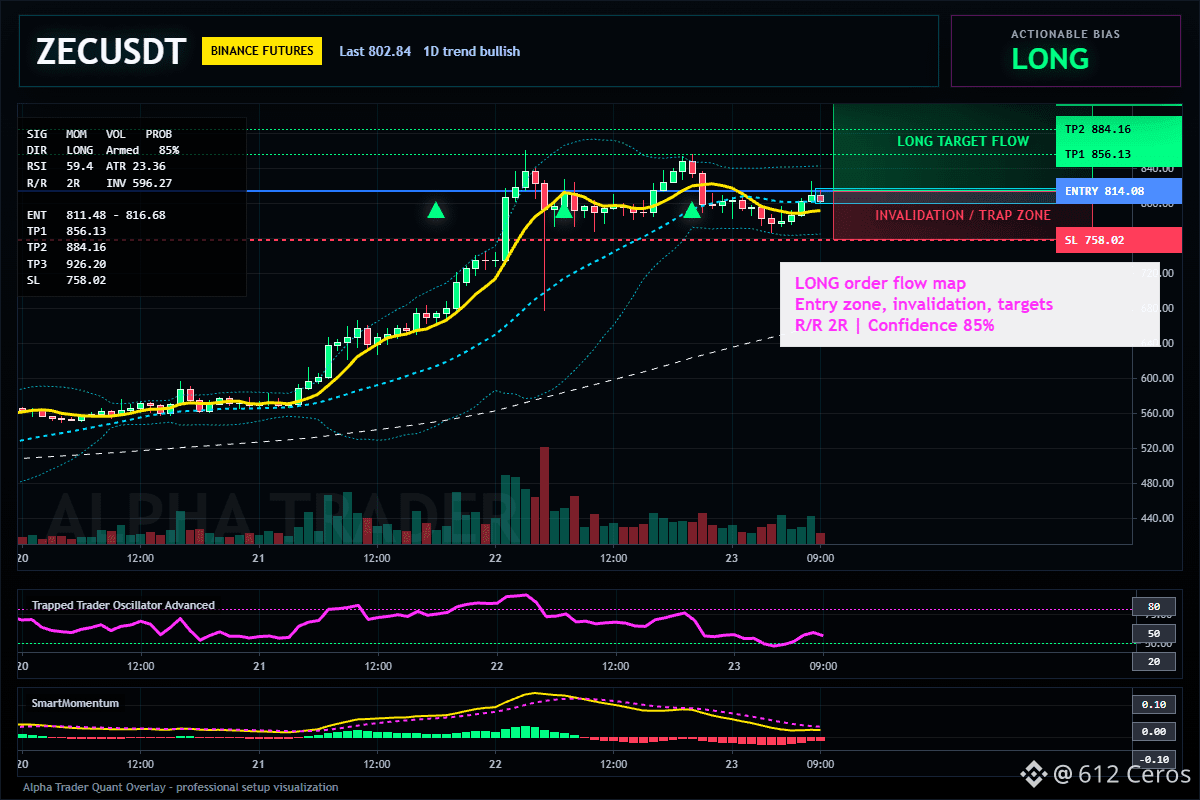Image resolution: width=1200 pixels, height=800 pixels.
Task: Click the green LONG actionable bias text
Action: 1050,59
